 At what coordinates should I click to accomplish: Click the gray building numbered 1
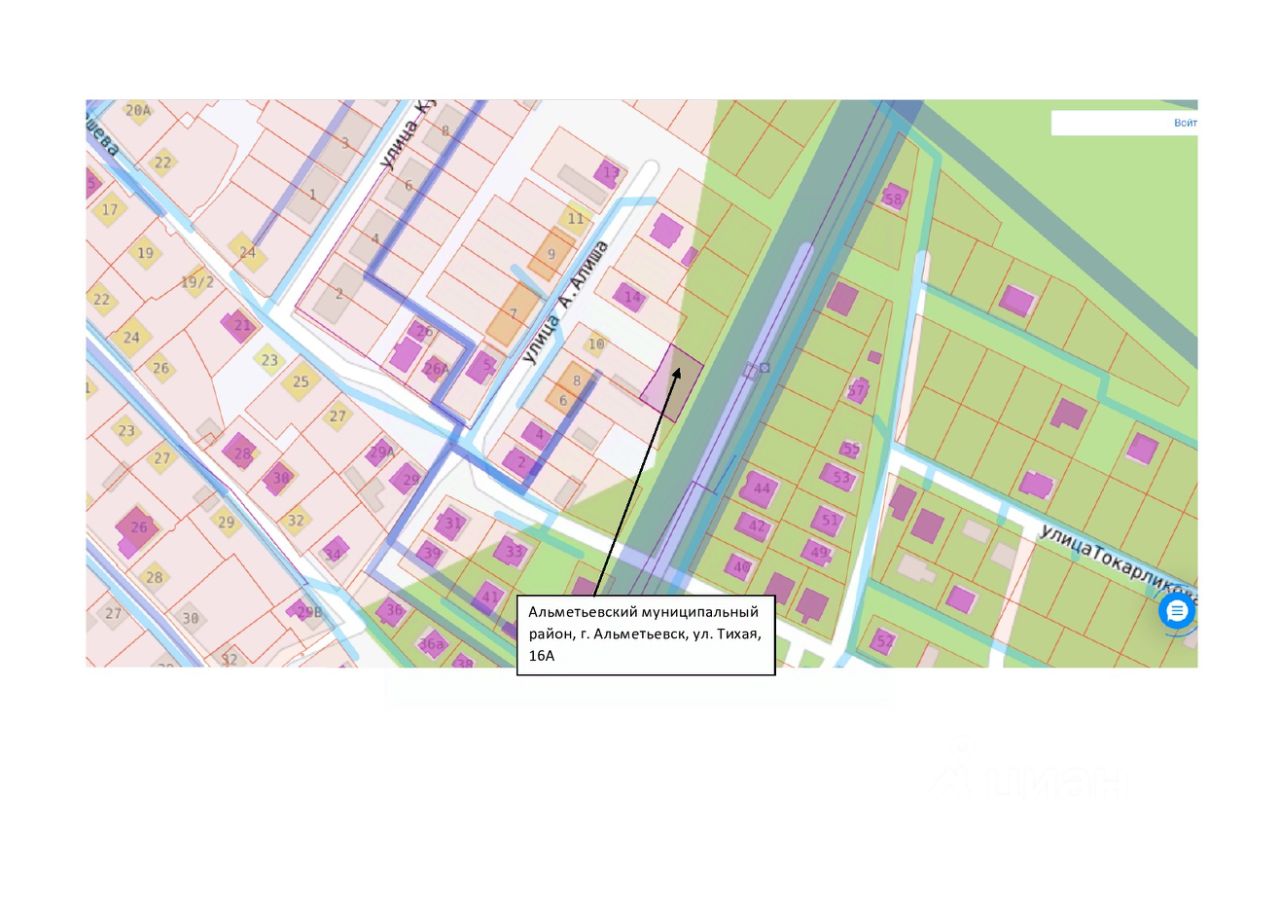tap(312, 193)
